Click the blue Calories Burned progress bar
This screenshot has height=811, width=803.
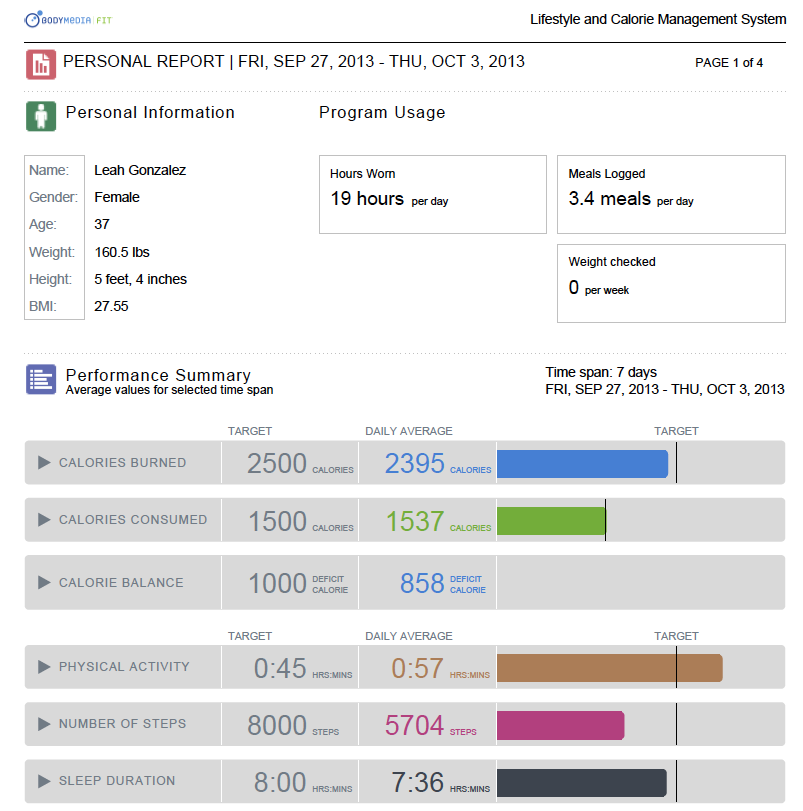tap(582, 464)
